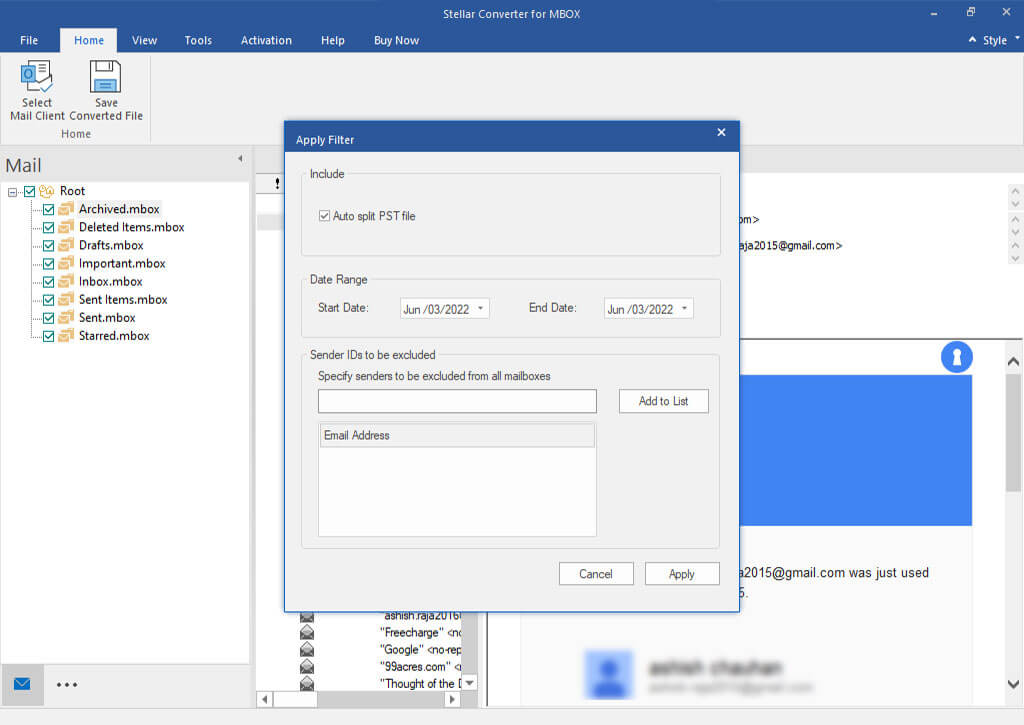
Task: Click the Drafts.mbox folder icon
Action: pos(65,245)
